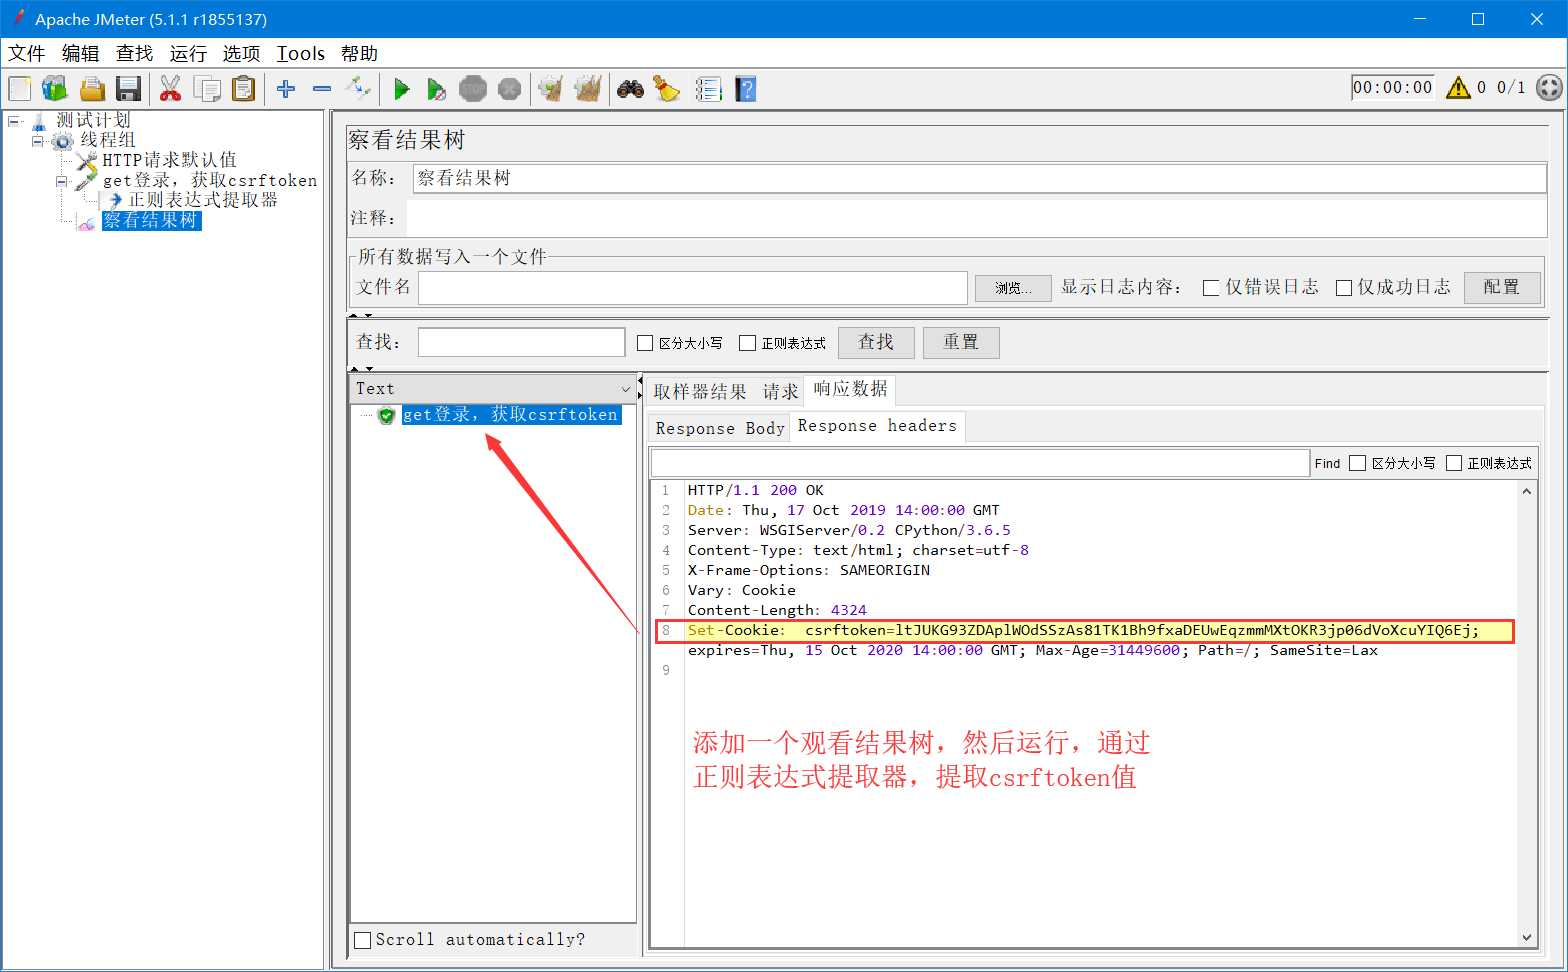The width and height of the screenshot is (1568, 972).
Task: Open the 选项 menu
Action: [x=241, y=53]
